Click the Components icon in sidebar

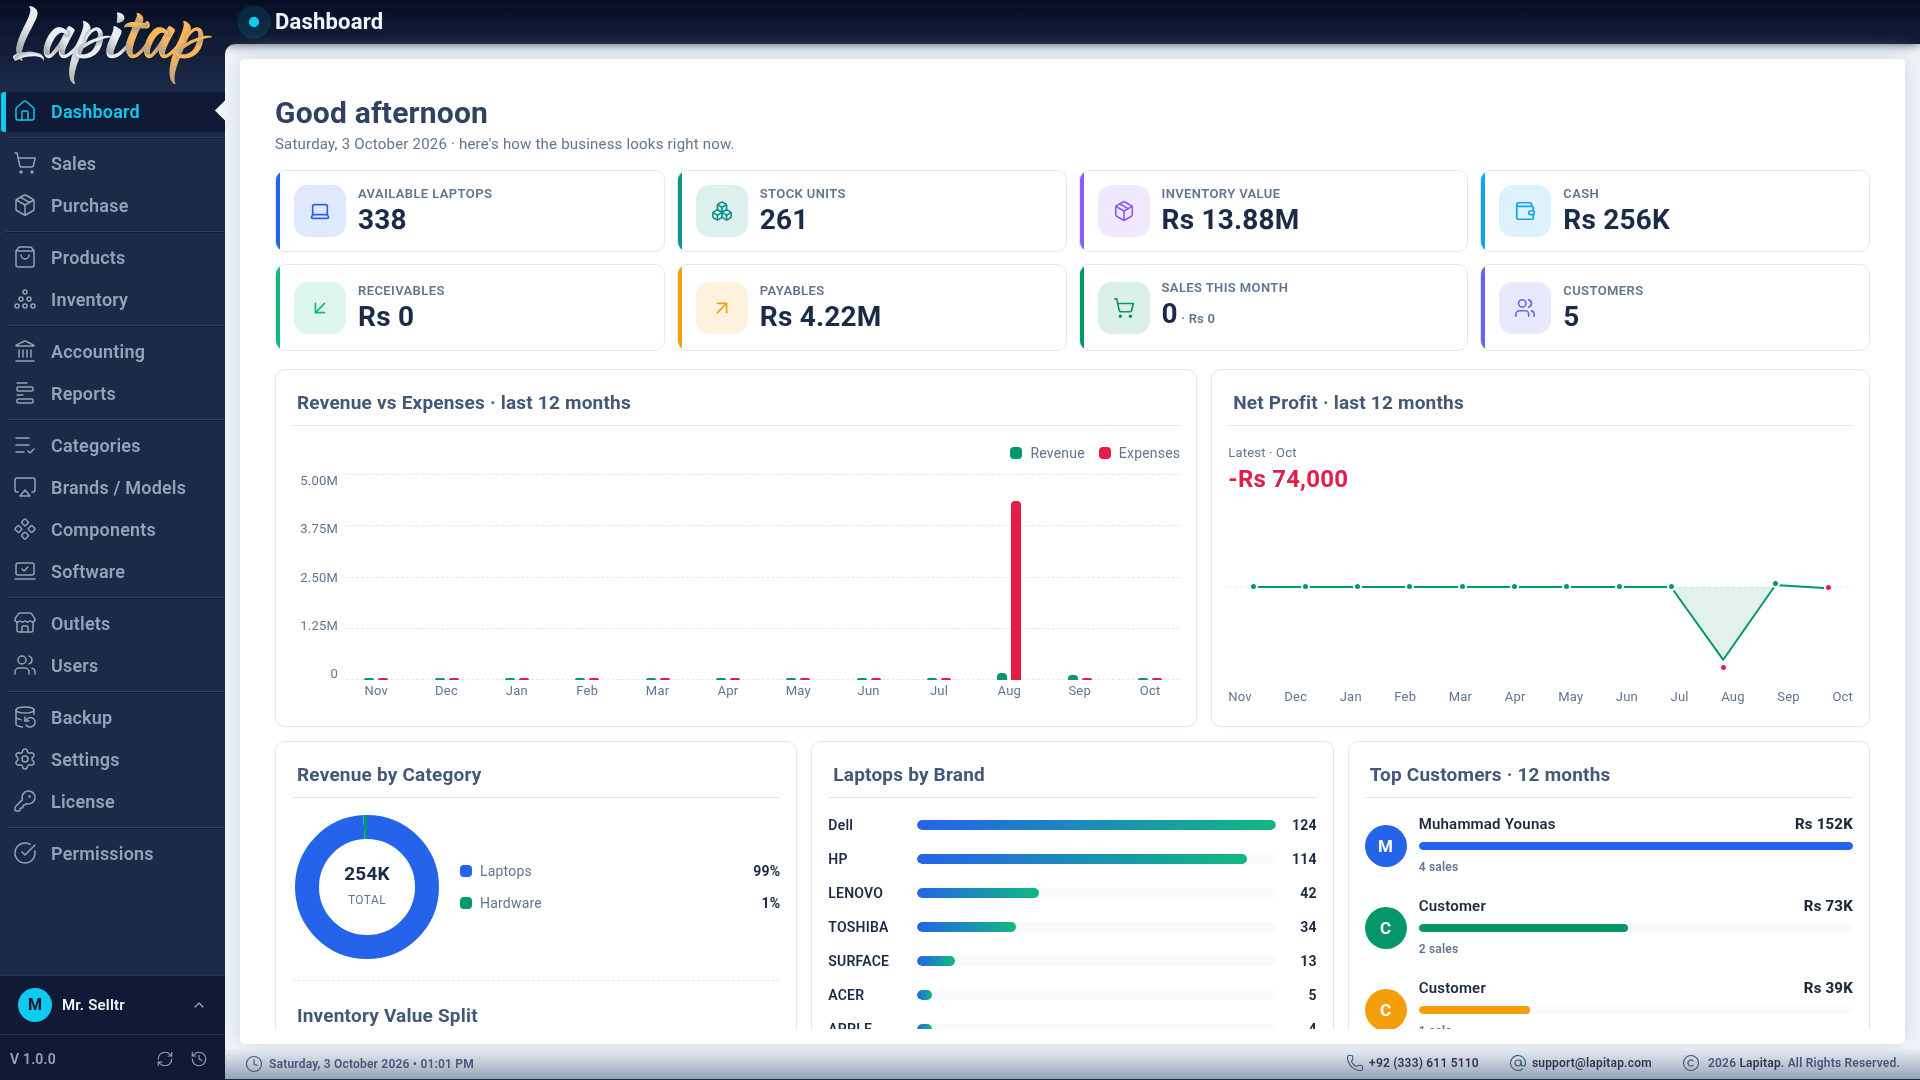(x=25, y=529)
